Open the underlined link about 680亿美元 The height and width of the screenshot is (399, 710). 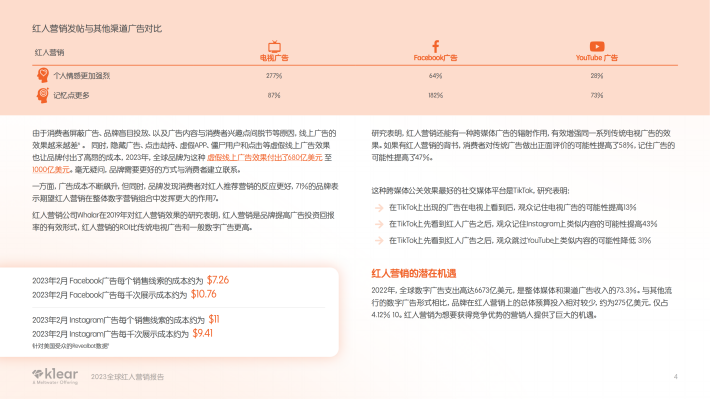[x=265, y=158]
